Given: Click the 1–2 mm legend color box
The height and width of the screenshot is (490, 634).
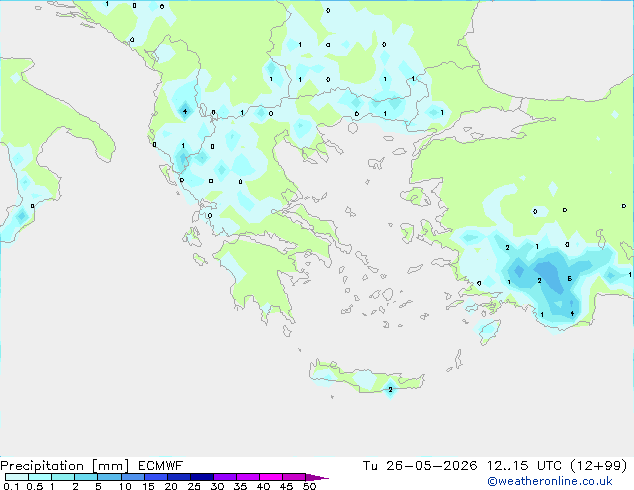Looking at the screenshot, I should click(63, 477).
